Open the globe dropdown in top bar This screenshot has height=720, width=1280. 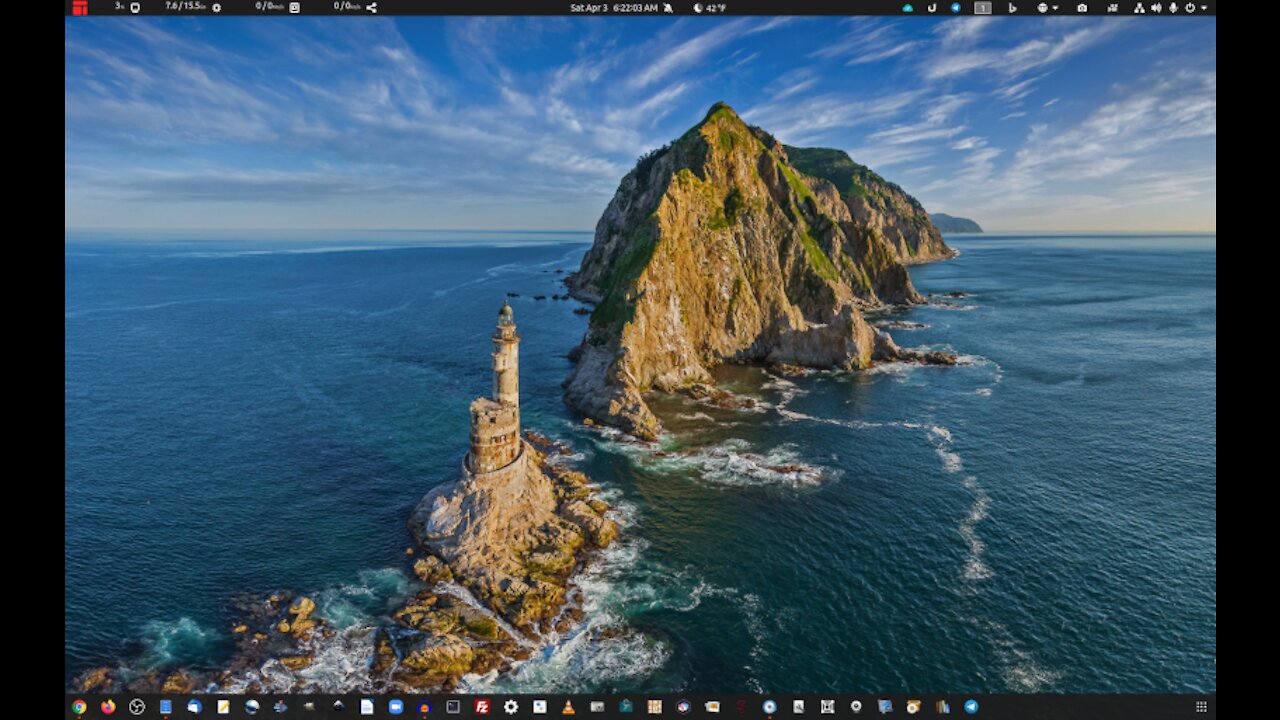click(1048, 8)
